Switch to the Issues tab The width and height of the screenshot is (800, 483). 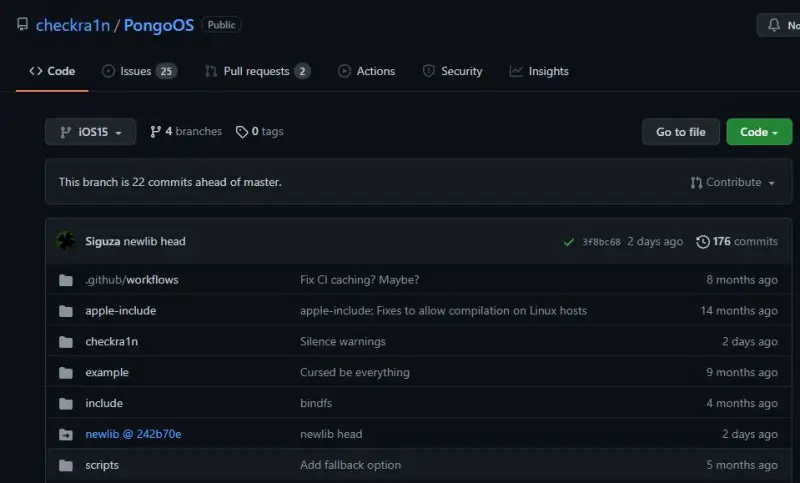tap(139, 71)
